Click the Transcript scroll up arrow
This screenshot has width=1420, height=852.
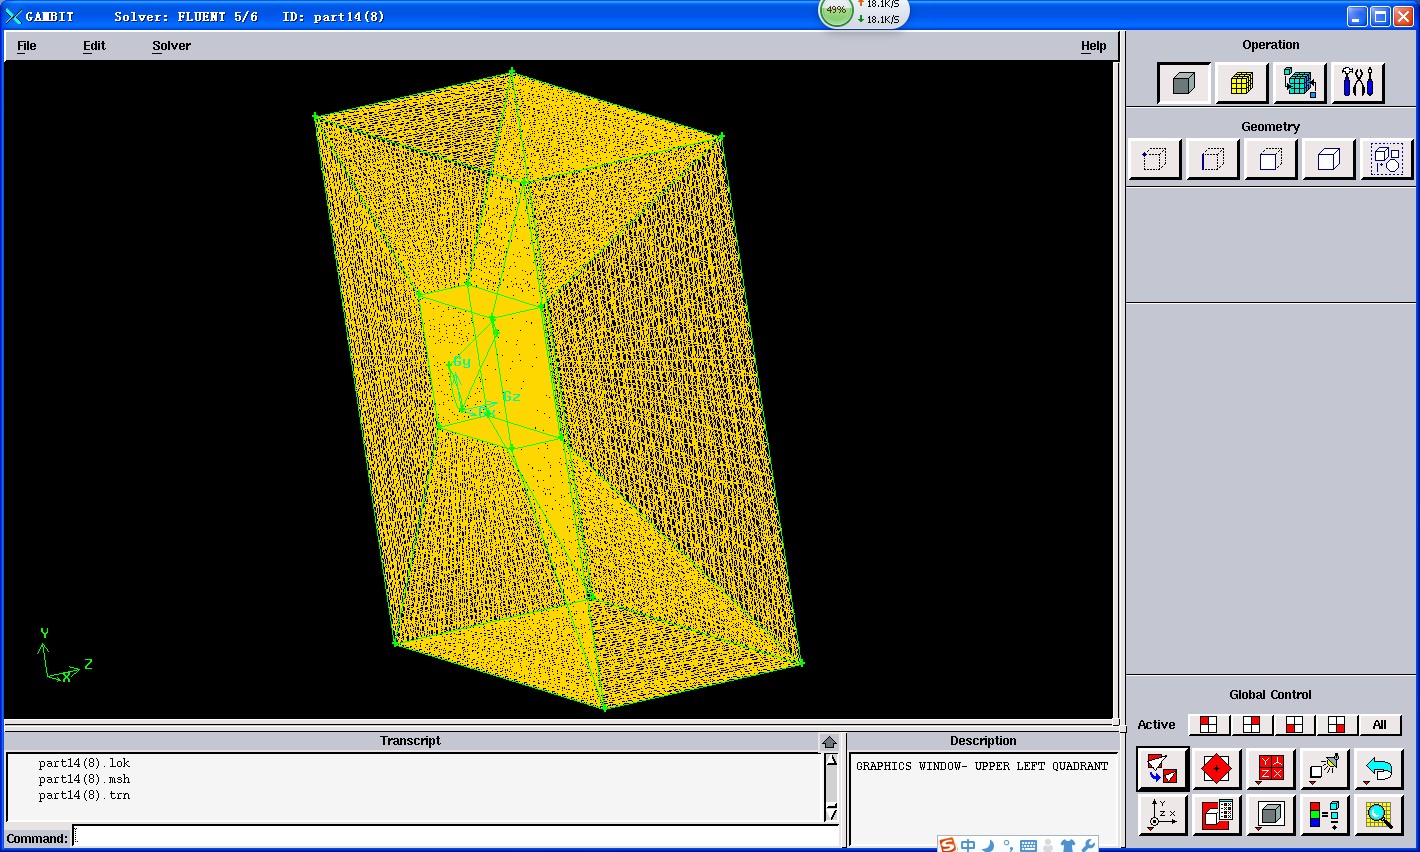(x=831, y=760)
